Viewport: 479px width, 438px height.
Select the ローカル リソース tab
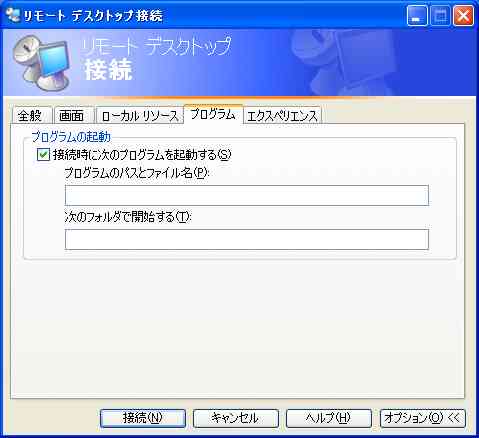[x=140, y=116]
